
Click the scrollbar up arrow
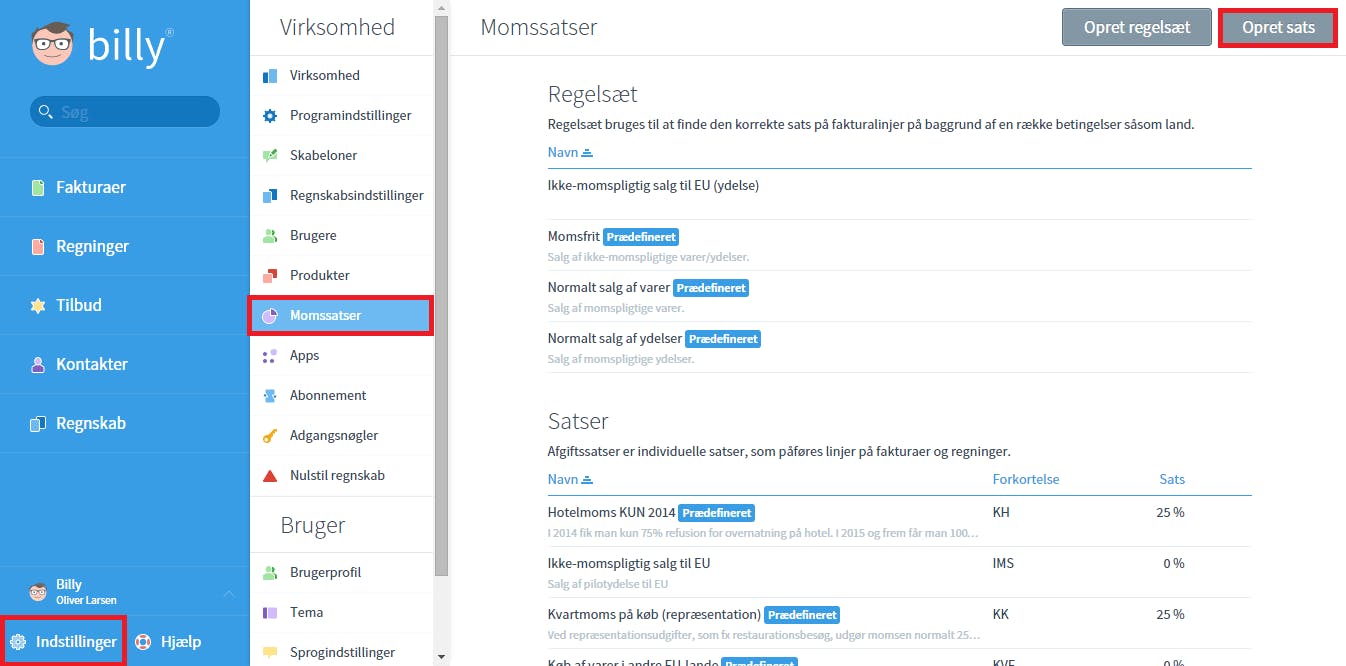click(441, 8)
